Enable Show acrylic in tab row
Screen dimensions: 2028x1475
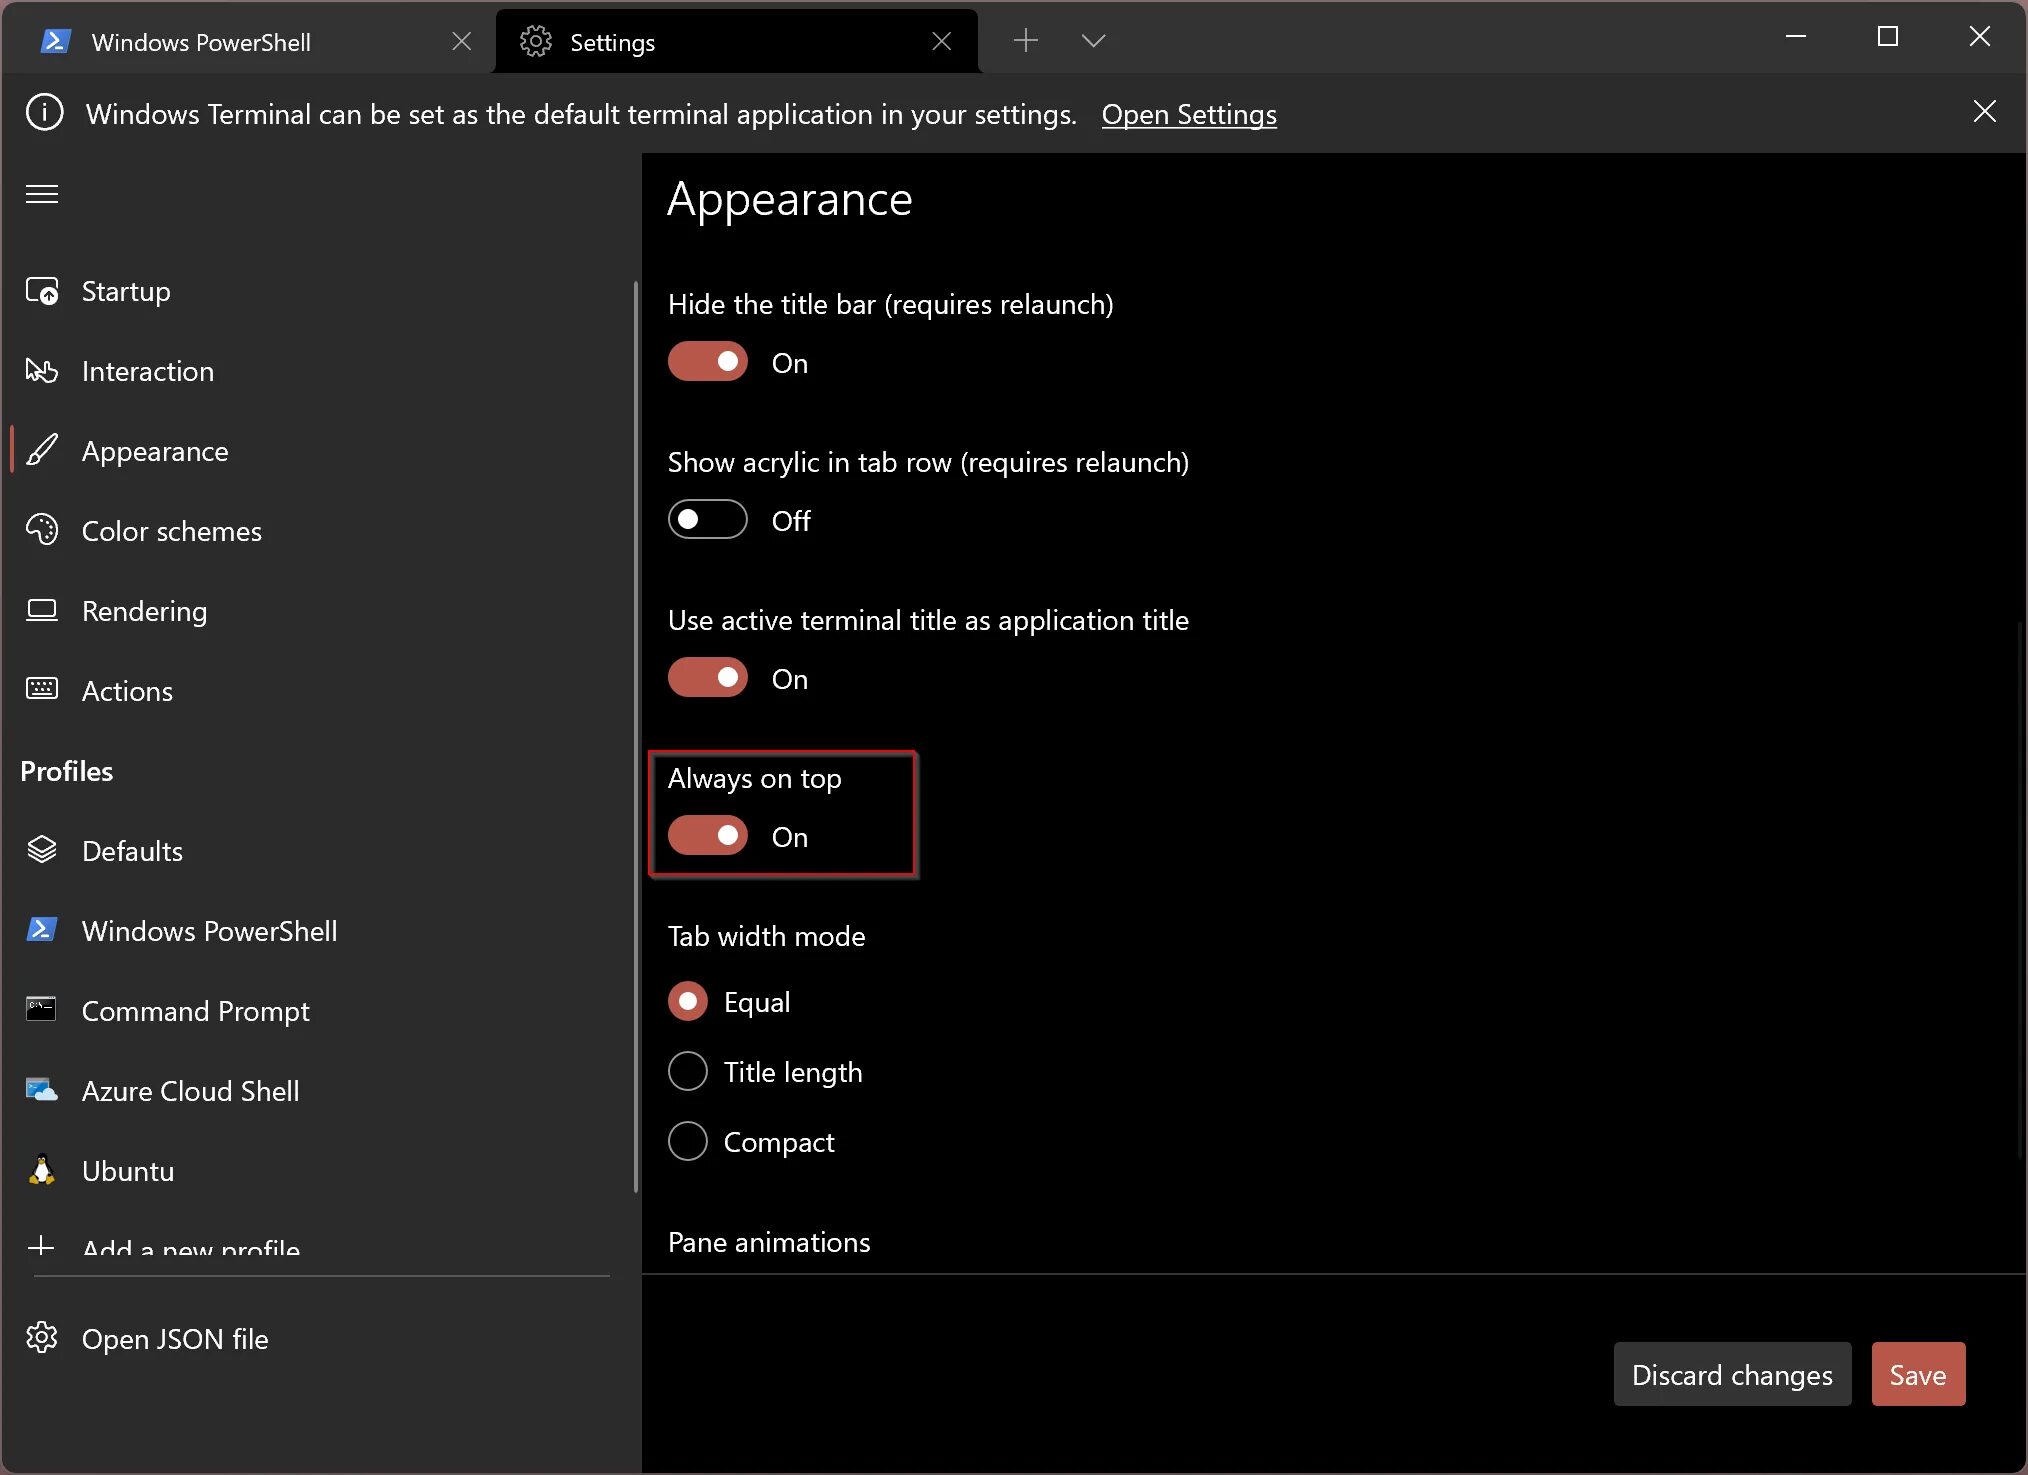point(708,520)
